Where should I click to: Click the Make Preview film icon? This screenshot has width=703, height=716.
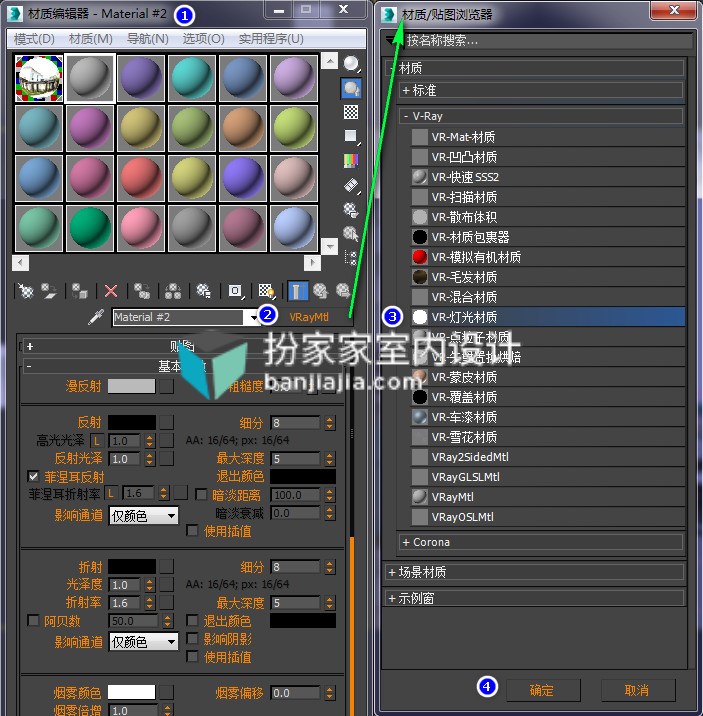click(351, 185)
